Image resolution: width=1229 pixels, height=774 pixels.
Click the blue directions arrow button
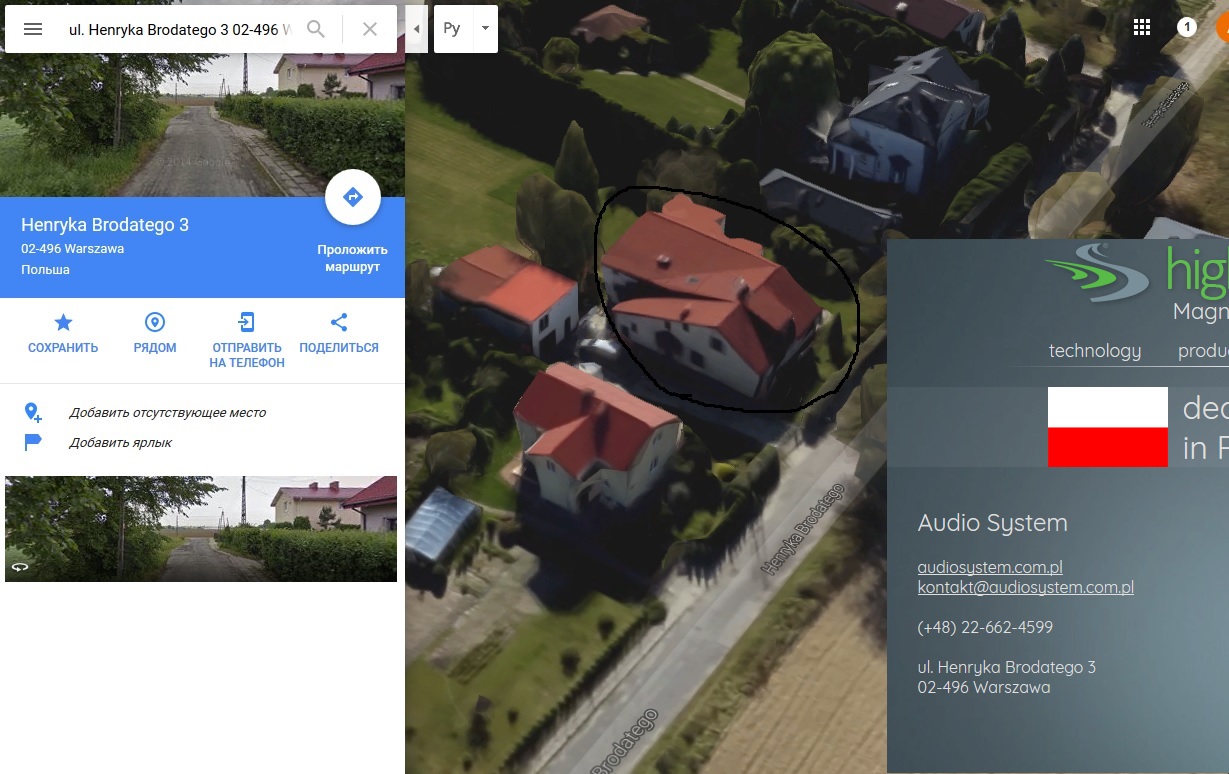353,197
